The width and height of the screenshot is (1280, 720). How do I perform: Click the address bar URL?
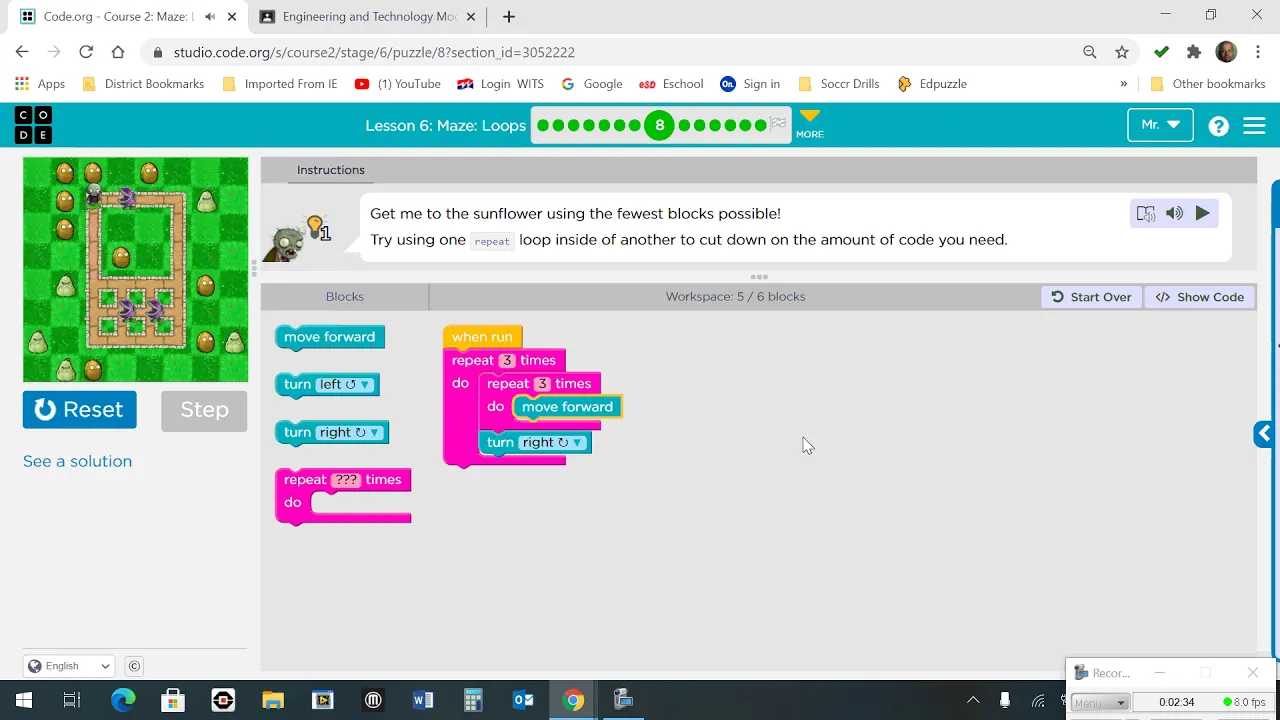[374, 52]
